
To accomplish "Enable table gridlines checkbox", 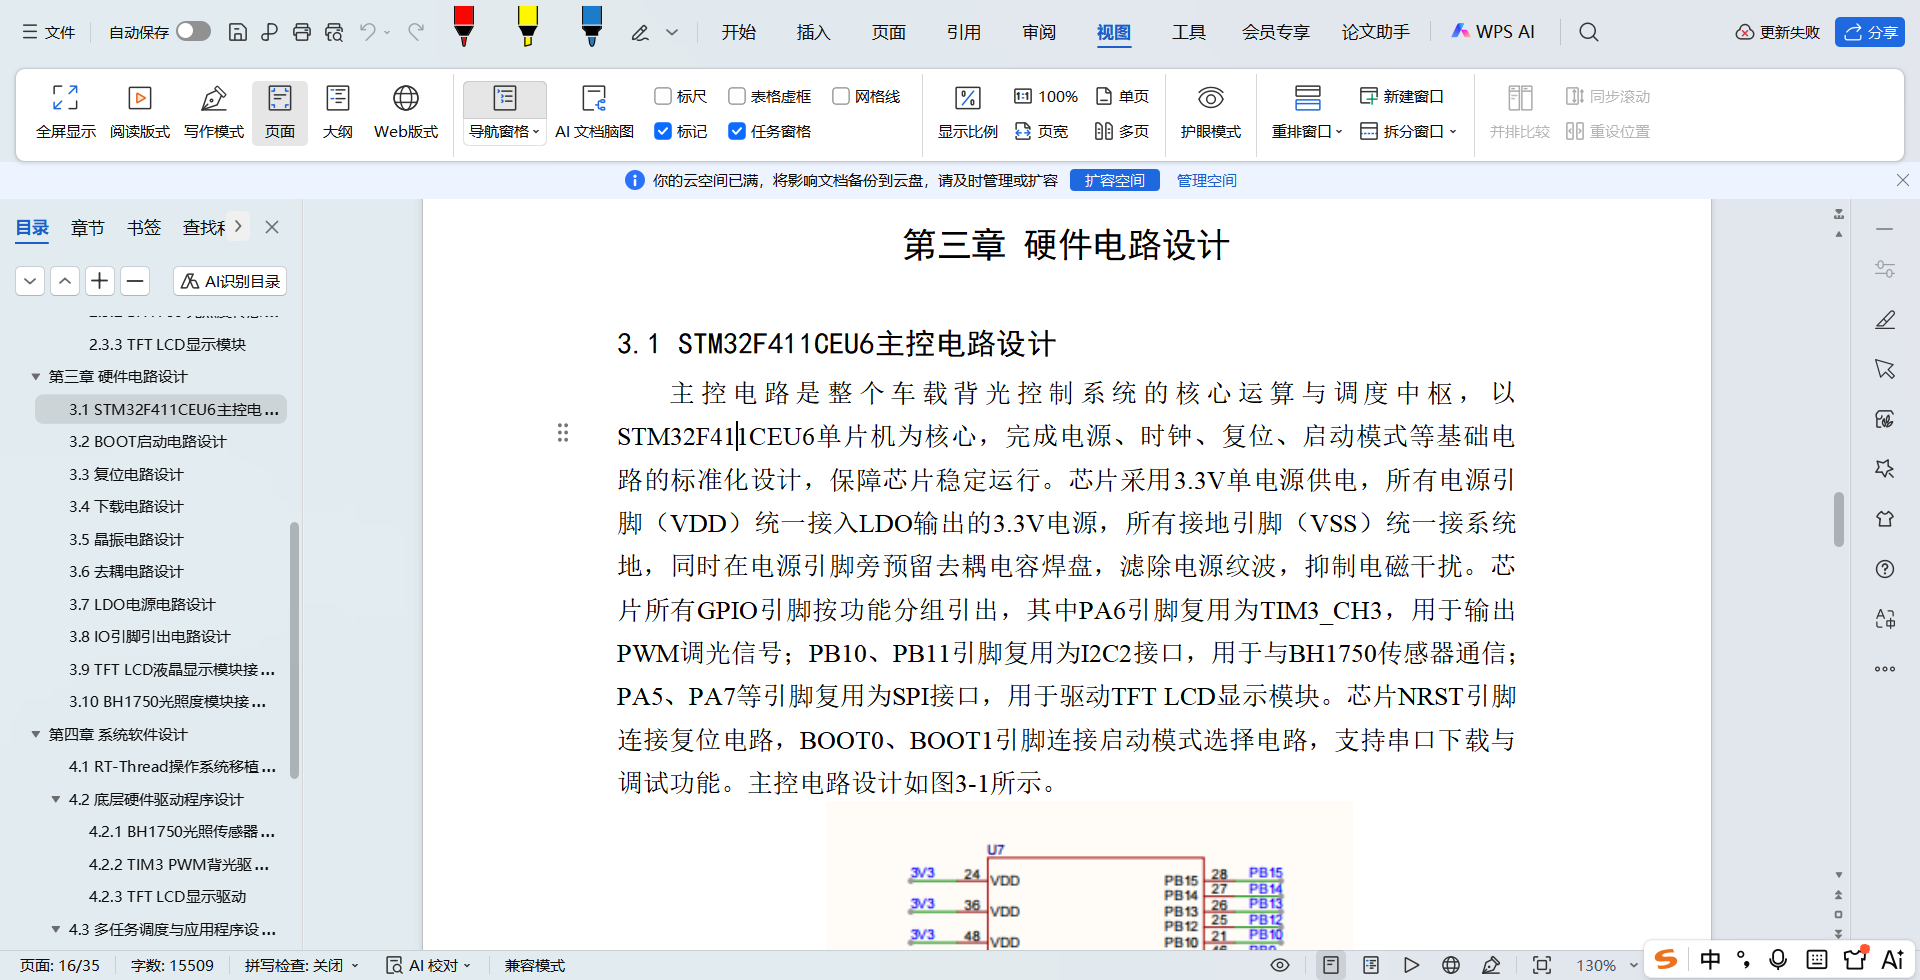I will [736, 96].
